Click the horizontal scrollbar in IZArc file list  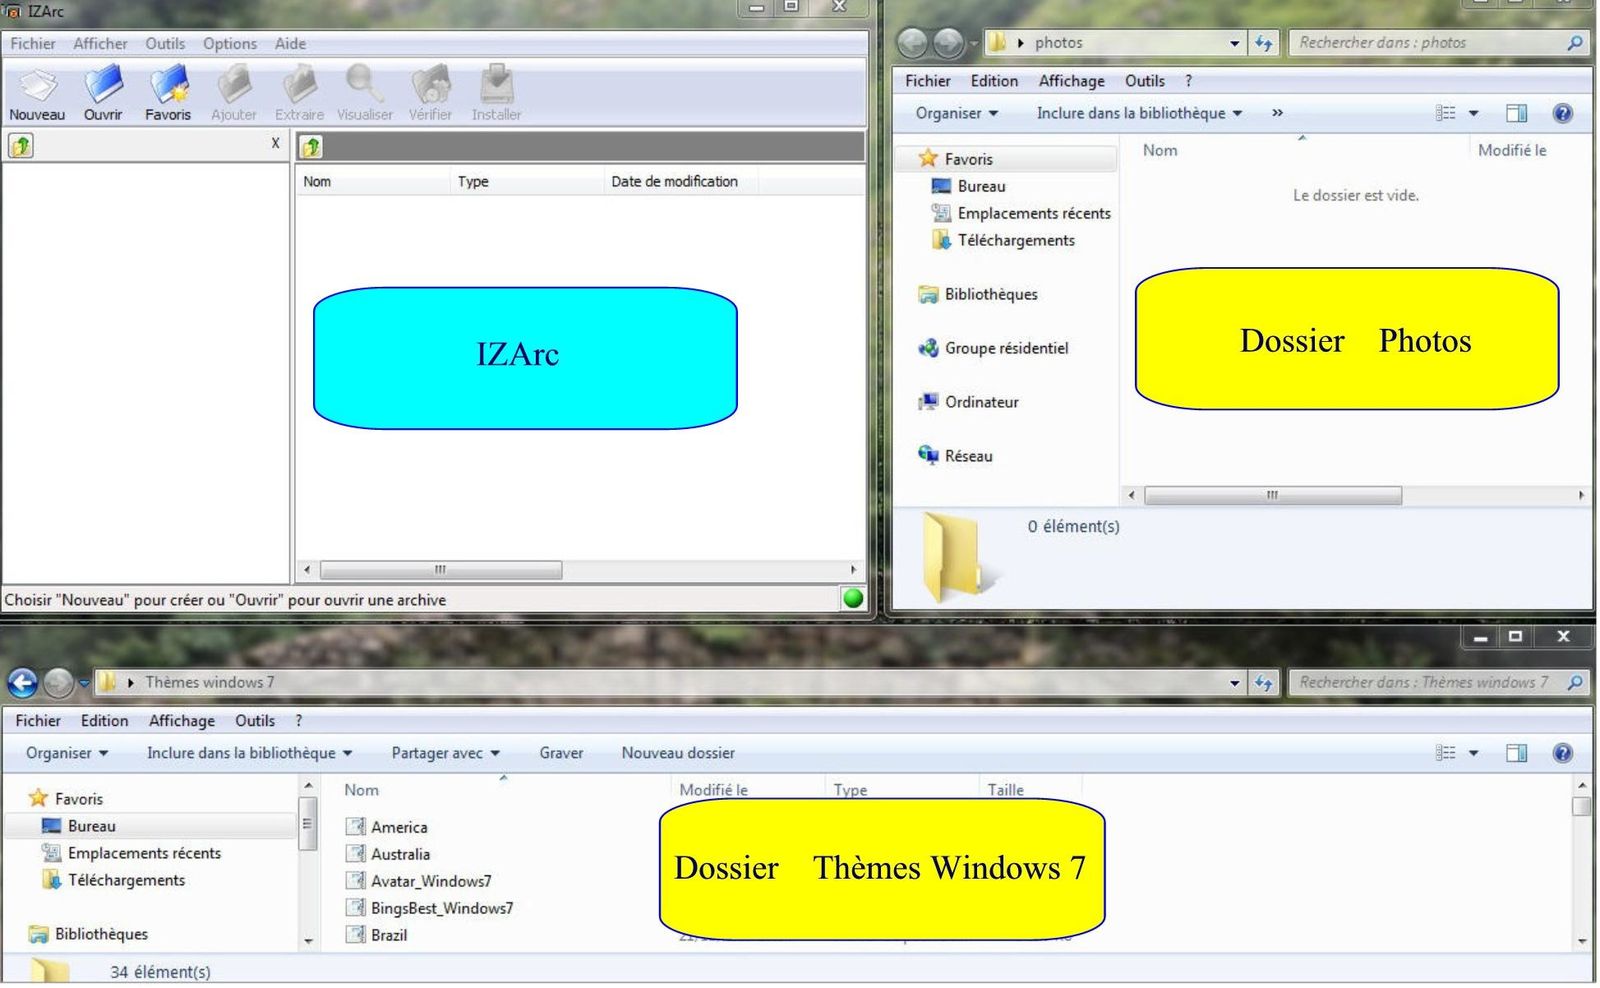click(x=440, y=570)
